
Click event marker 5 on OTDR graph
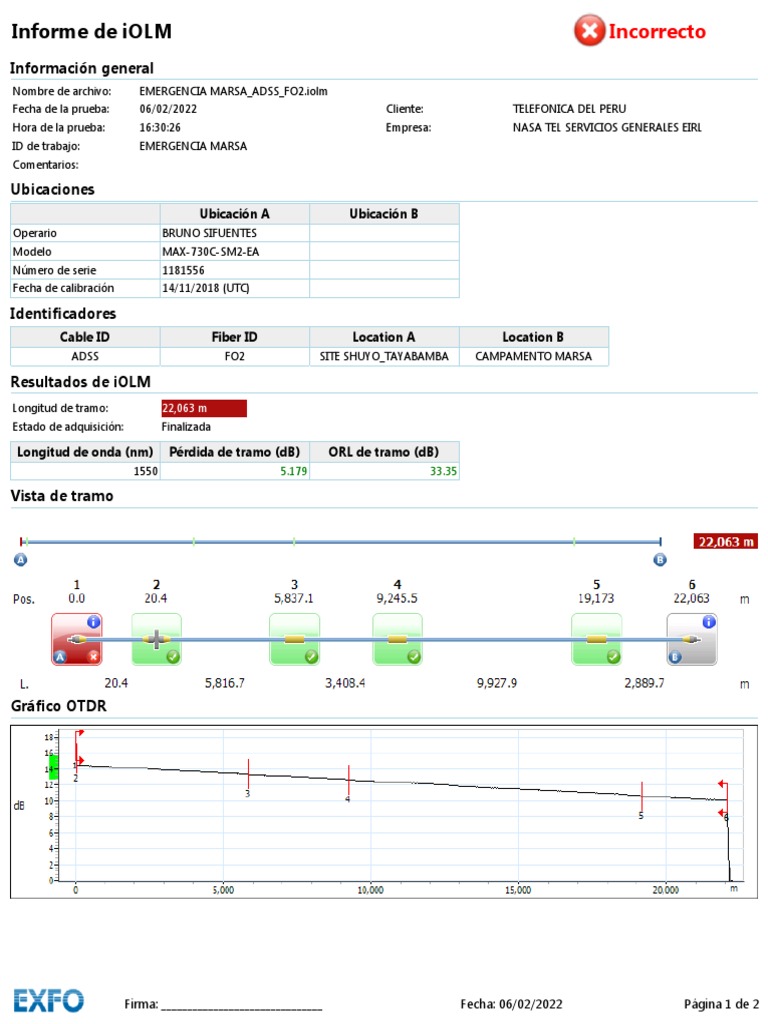coord(642,799)
